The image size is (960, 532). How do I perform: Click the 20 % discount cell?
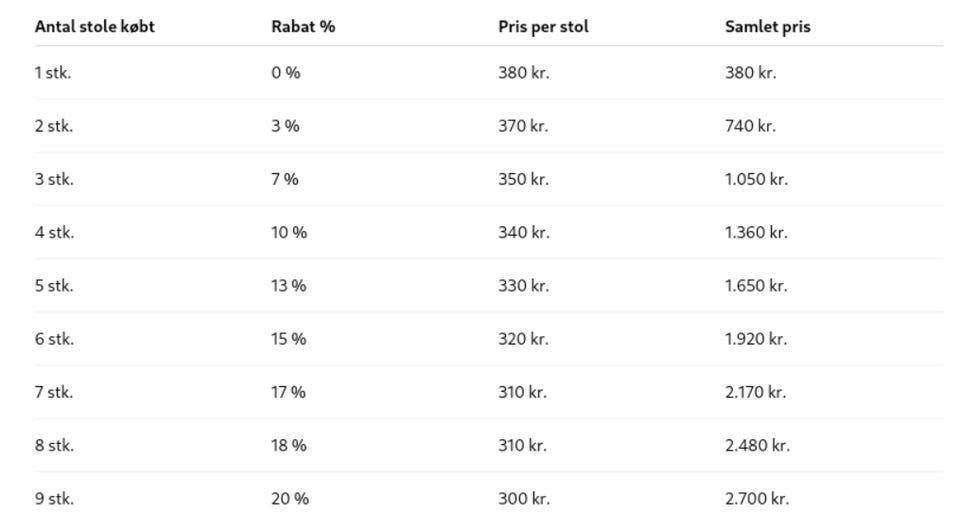tap(290, 499)
